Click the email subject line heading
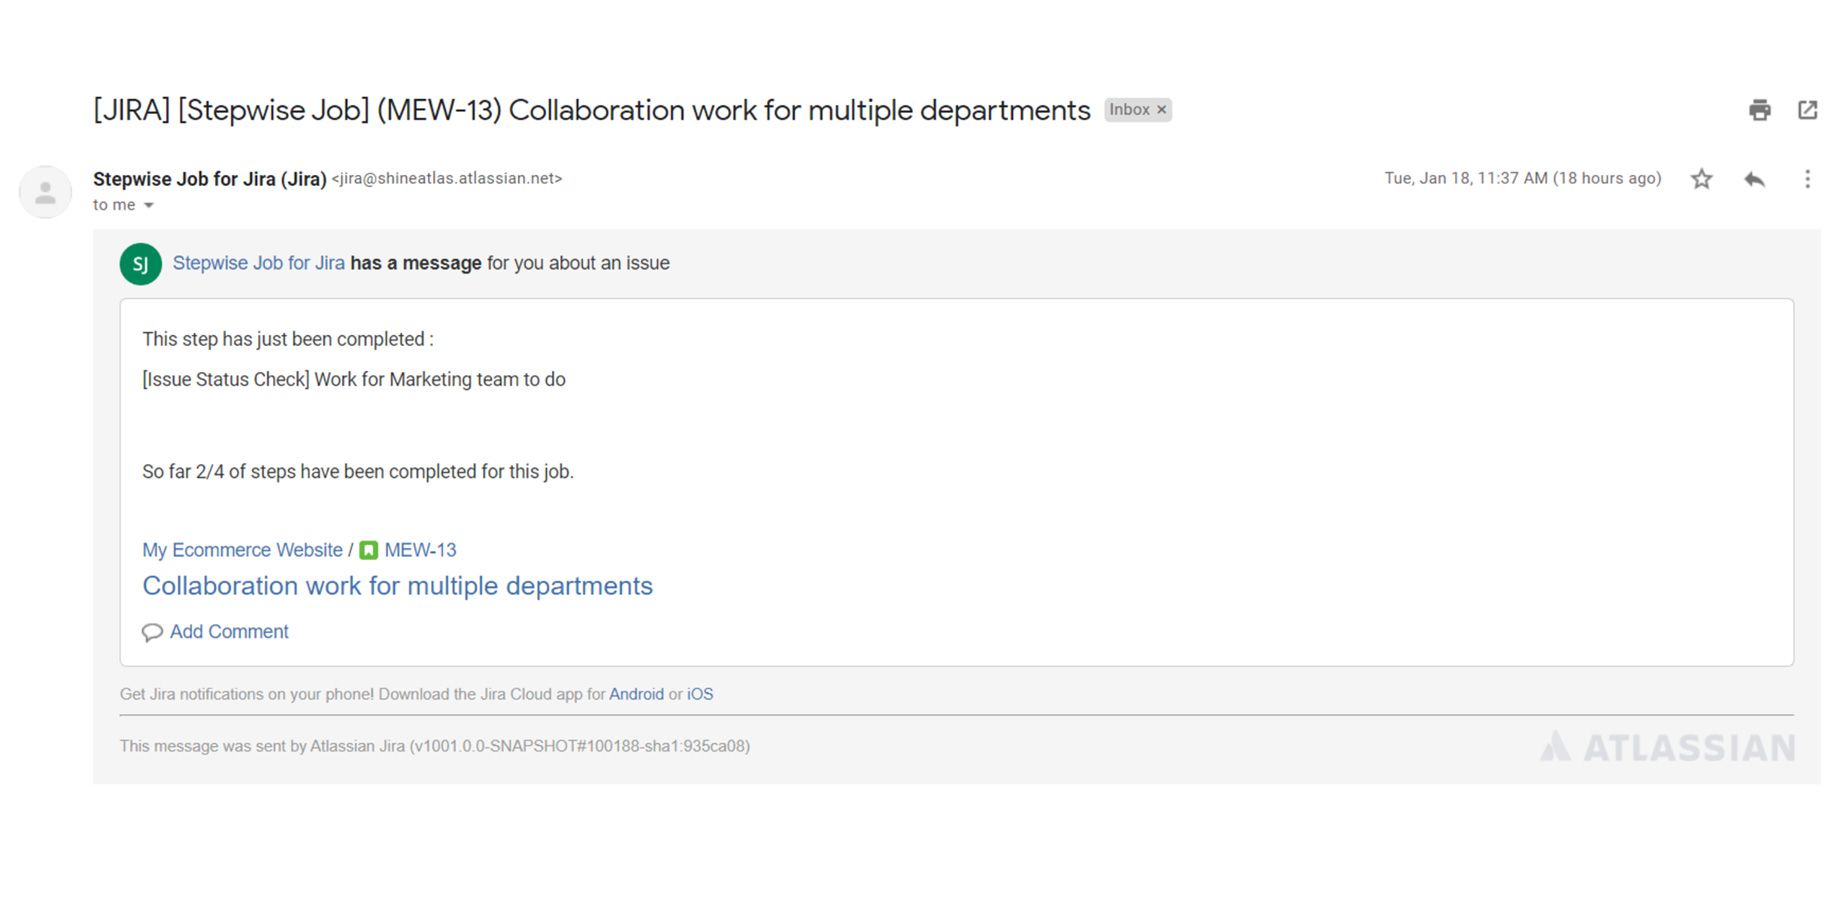 pyautogui.click(x=591, y=110)
